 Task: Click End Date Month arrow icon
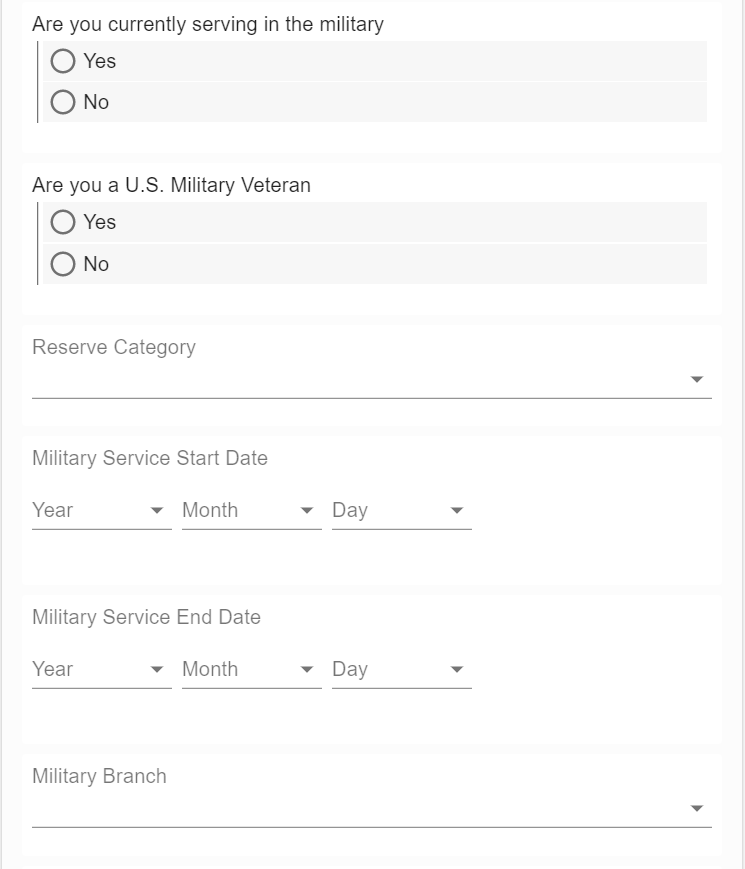pos(307,669)
